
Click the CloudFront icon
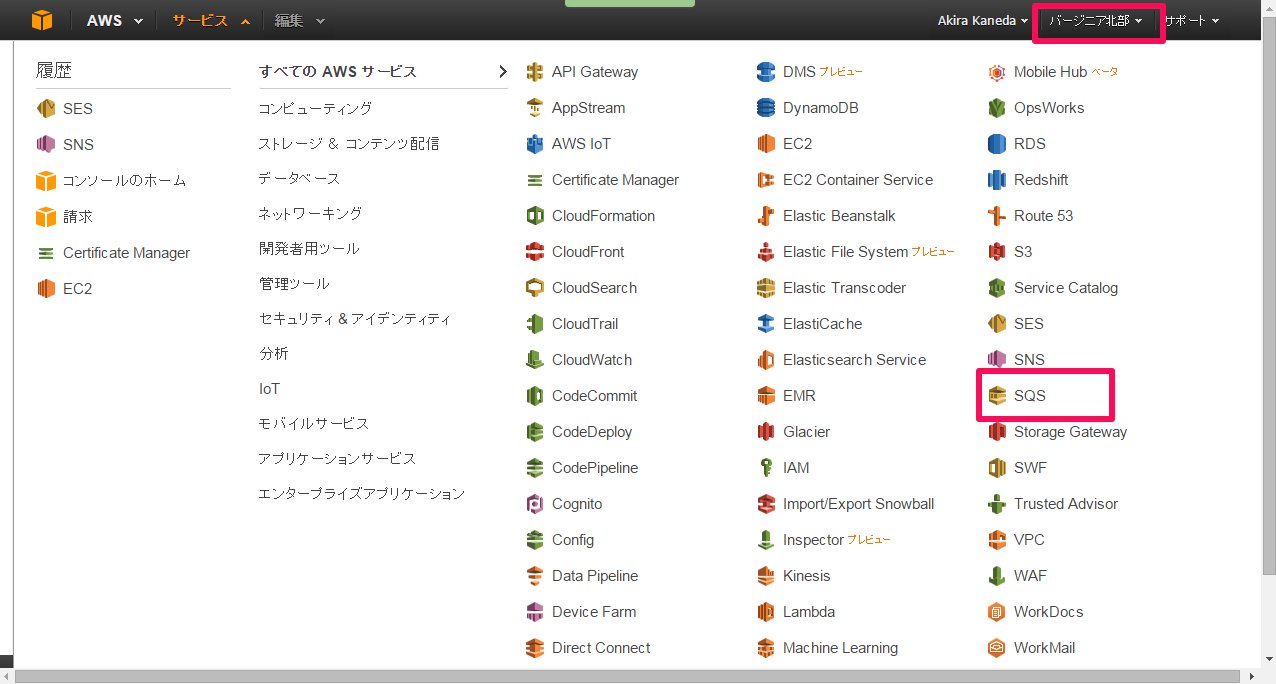pos(535,252)
